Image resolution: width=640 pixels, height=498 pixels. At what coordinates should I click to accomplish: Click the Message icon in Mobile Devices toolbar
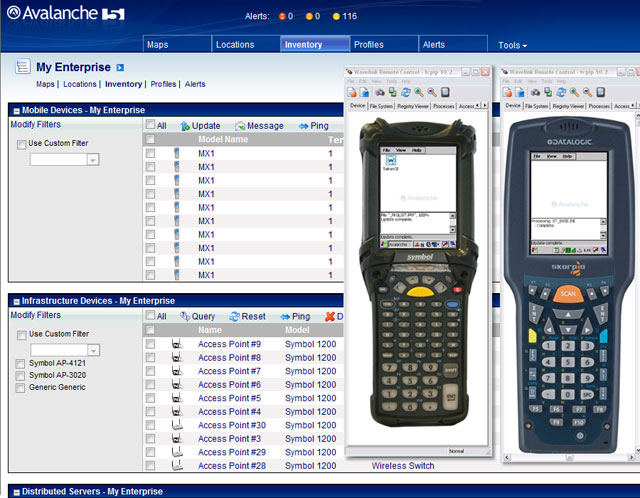[241, 126]
